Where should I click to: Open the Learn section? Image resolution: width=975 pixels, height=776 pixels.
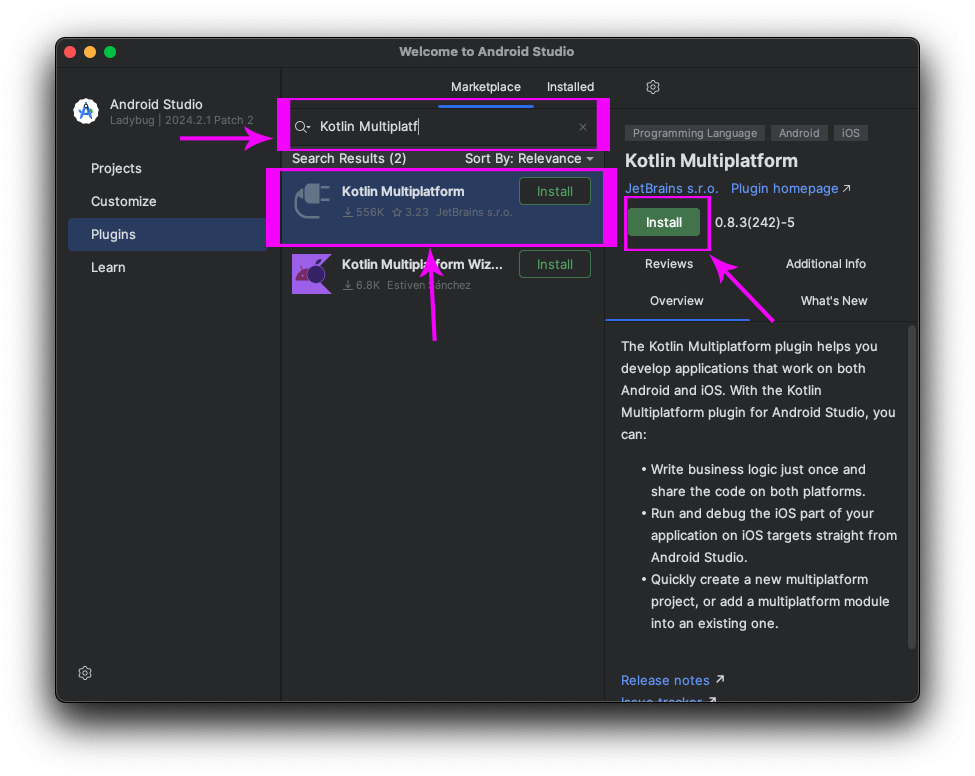click(x=108, y=267)
